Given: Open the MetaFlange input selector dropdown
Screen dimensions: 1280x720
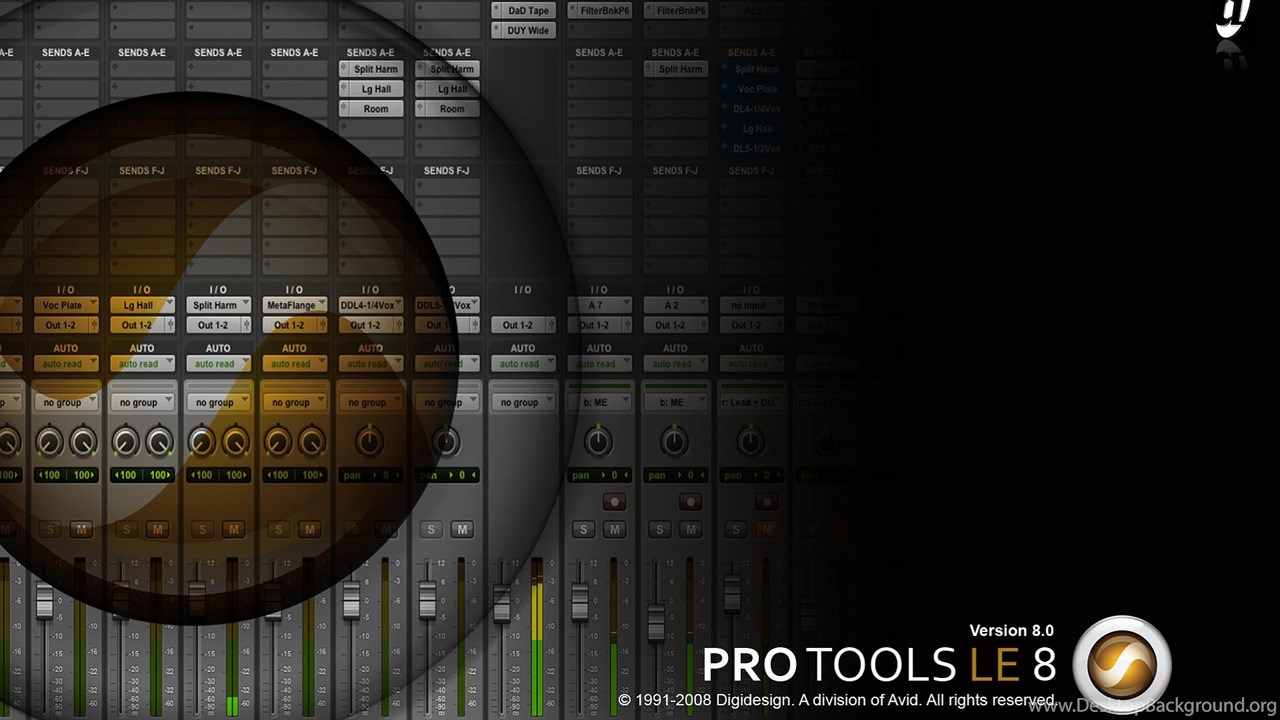Looking at the screenshot, I should pyautogui.click(x=294, y=305).
